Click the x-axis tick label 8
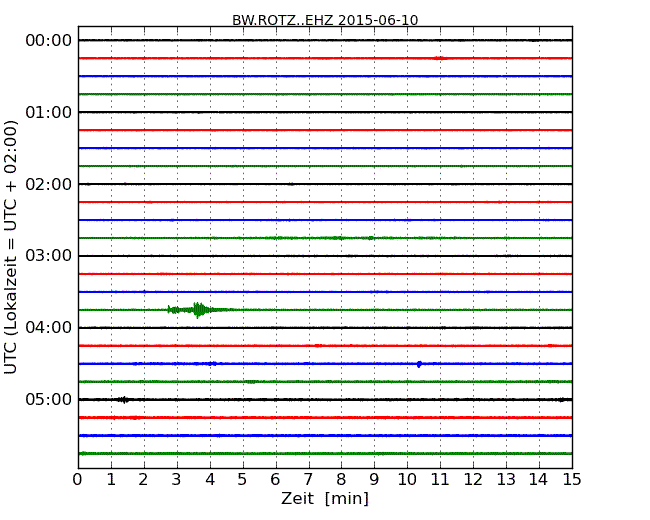This screenshot has width=650, height=520. (341, 480)
